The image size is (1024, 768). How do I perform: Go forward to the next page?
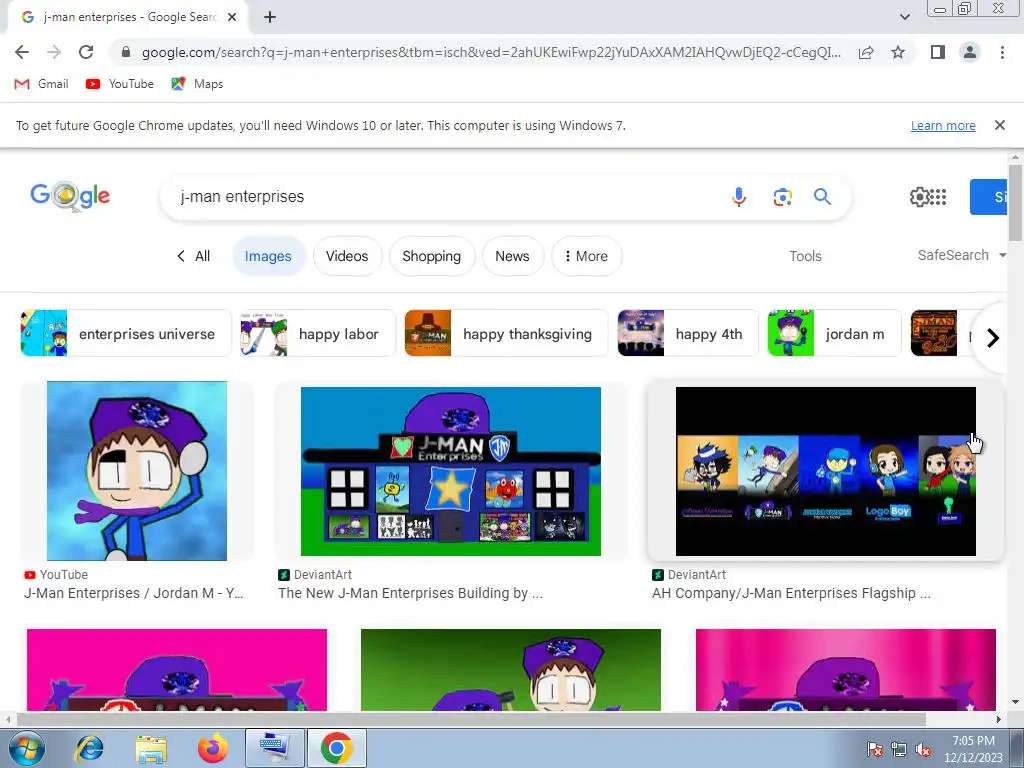54,52
